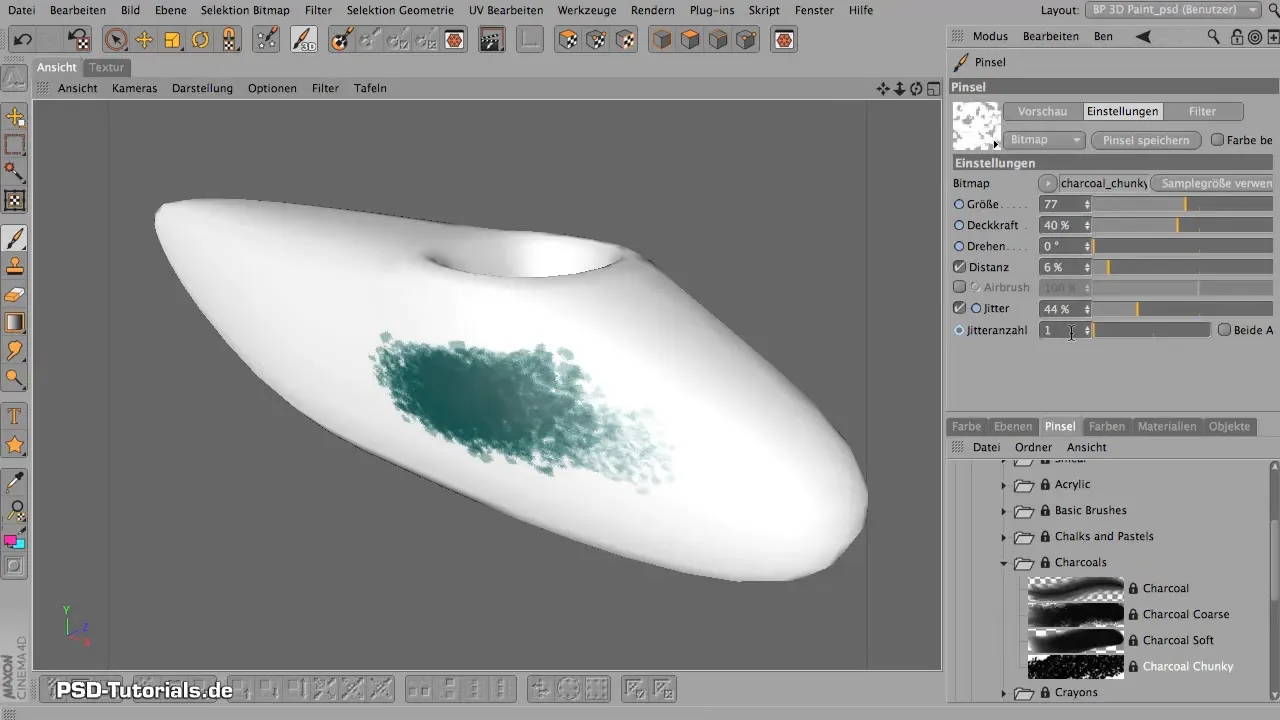Click the foreground/background color swatch icon
Image resolution: width=1280 pixels, height=720 pixels.
pyautogui.click(x=15, y=541)
